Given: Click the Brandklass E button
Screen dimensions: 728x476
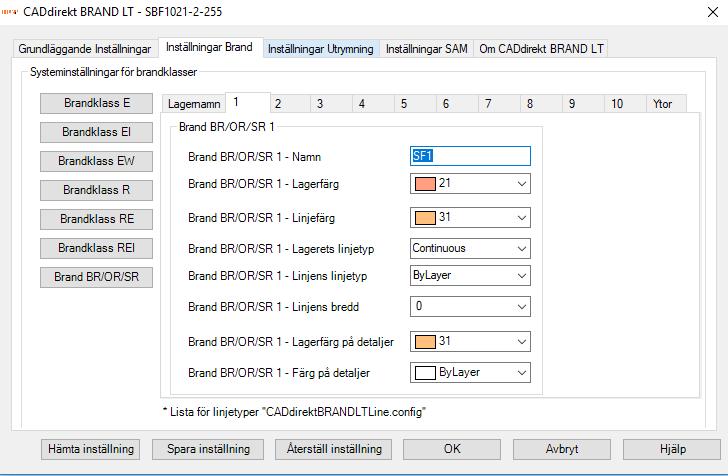Looking at the screenshot, I should [97, 103].
